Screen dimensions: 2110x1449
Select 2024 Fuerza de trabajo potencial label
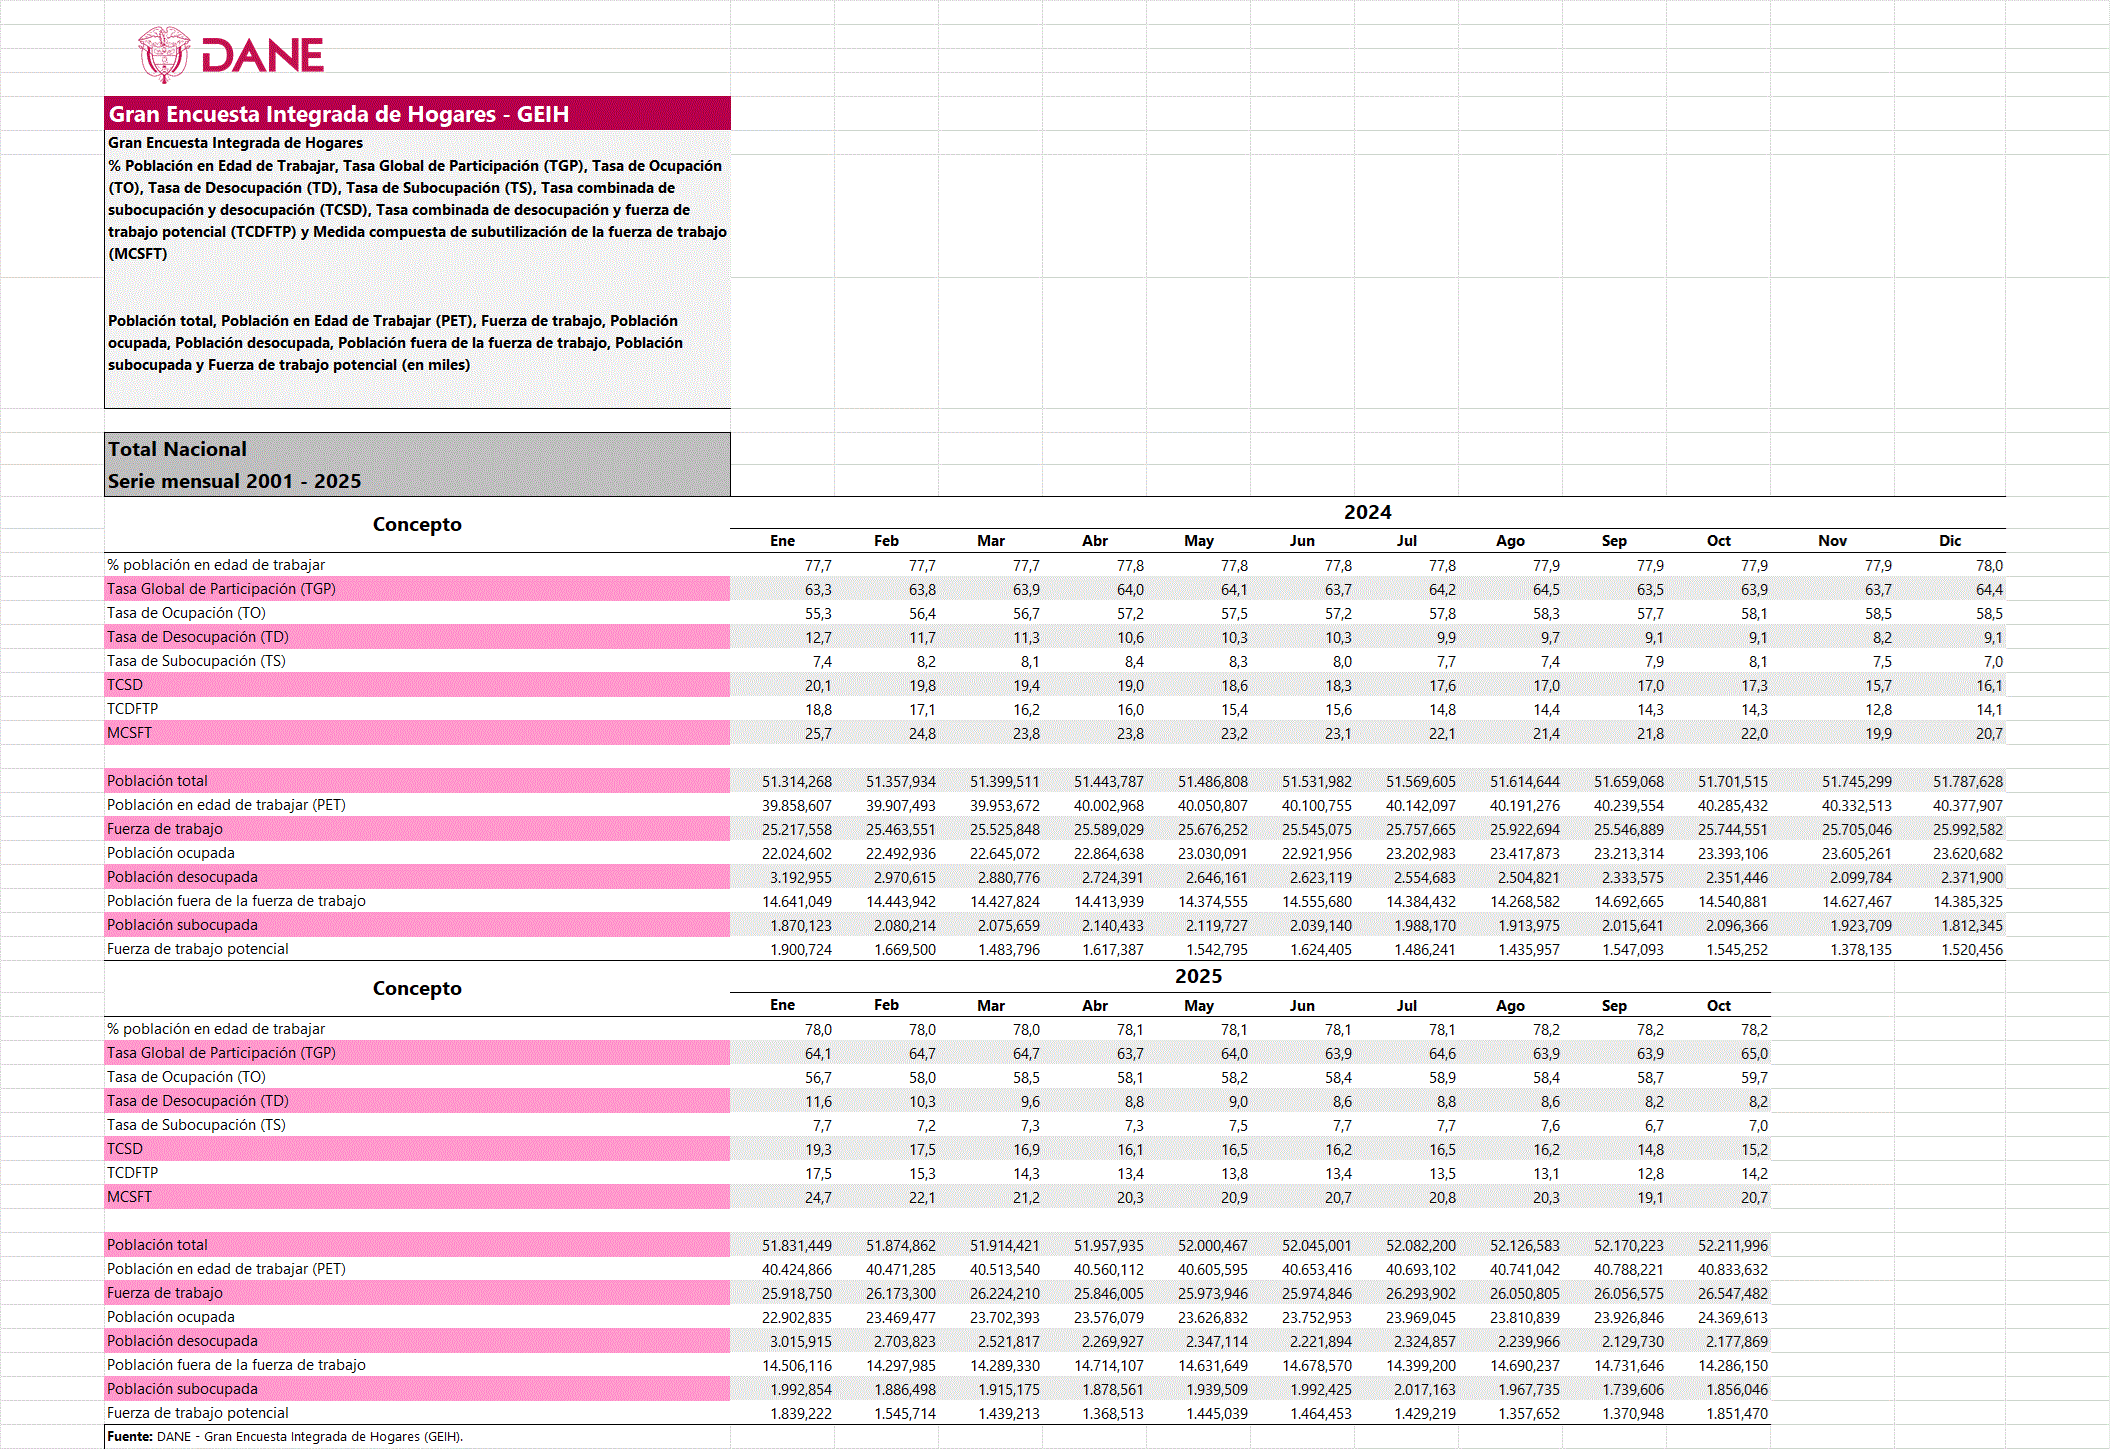coord(198,949)
